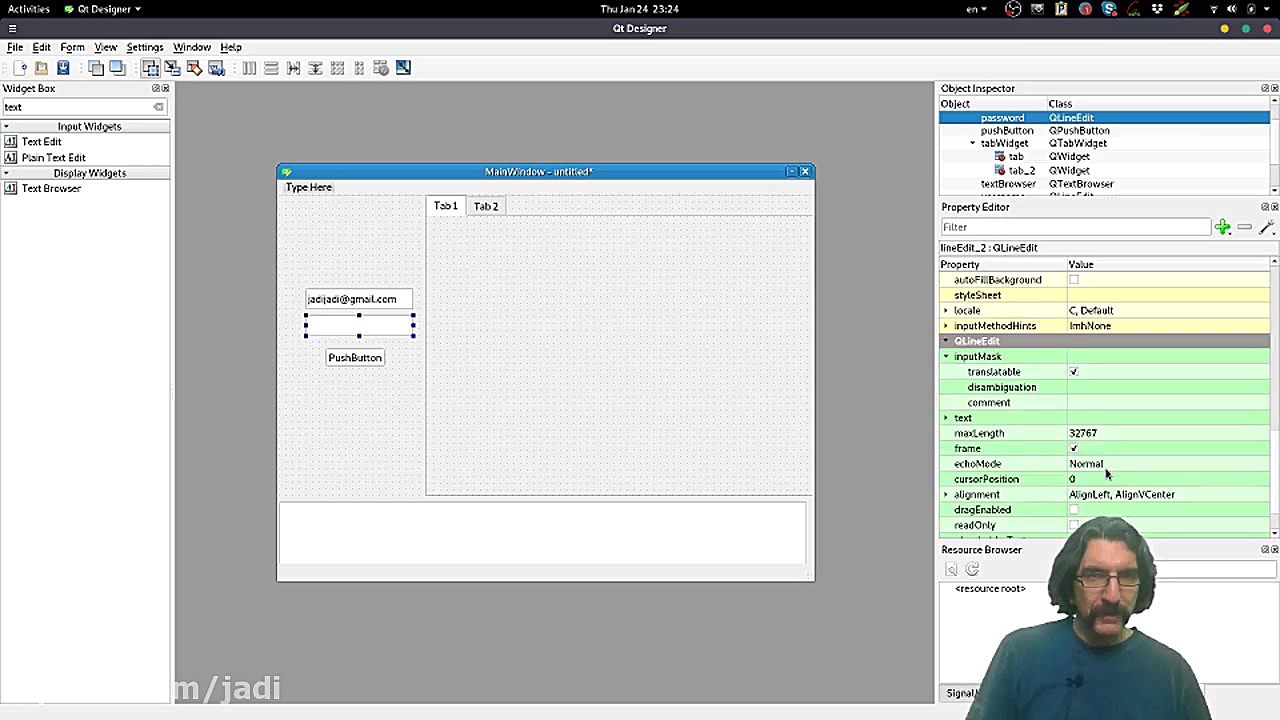1280x720 pixels.
Task: Select the Plain Text Edit widget
Action: (x=54, y=158)
